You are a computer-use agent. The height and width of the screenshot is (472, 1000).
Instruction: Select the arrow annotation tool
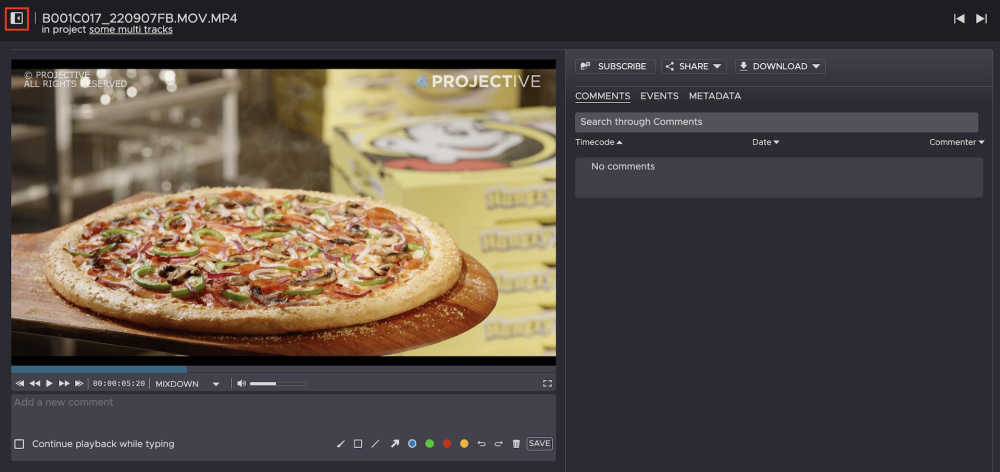pos(394,444)
